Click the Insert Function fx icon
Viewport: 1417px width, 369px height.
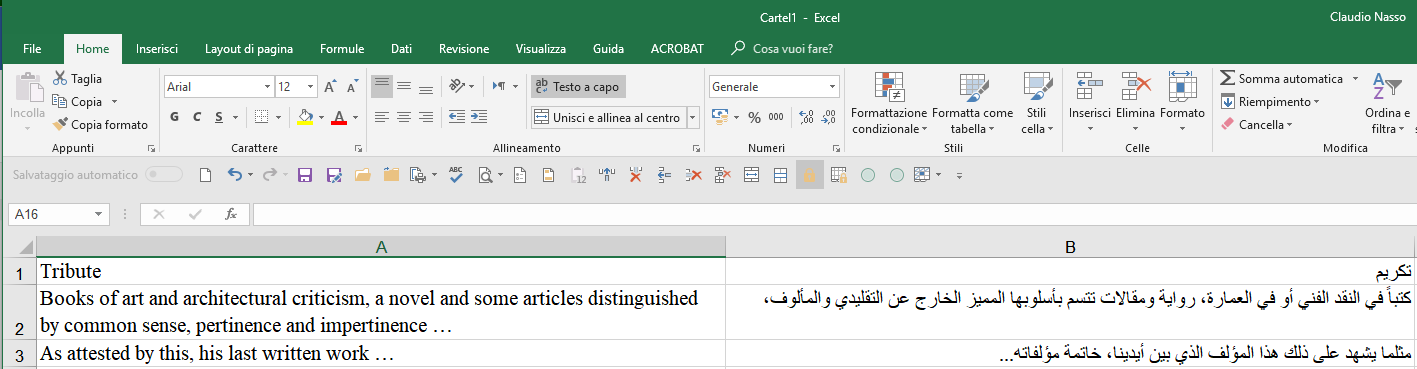click(x=230, y=214)
